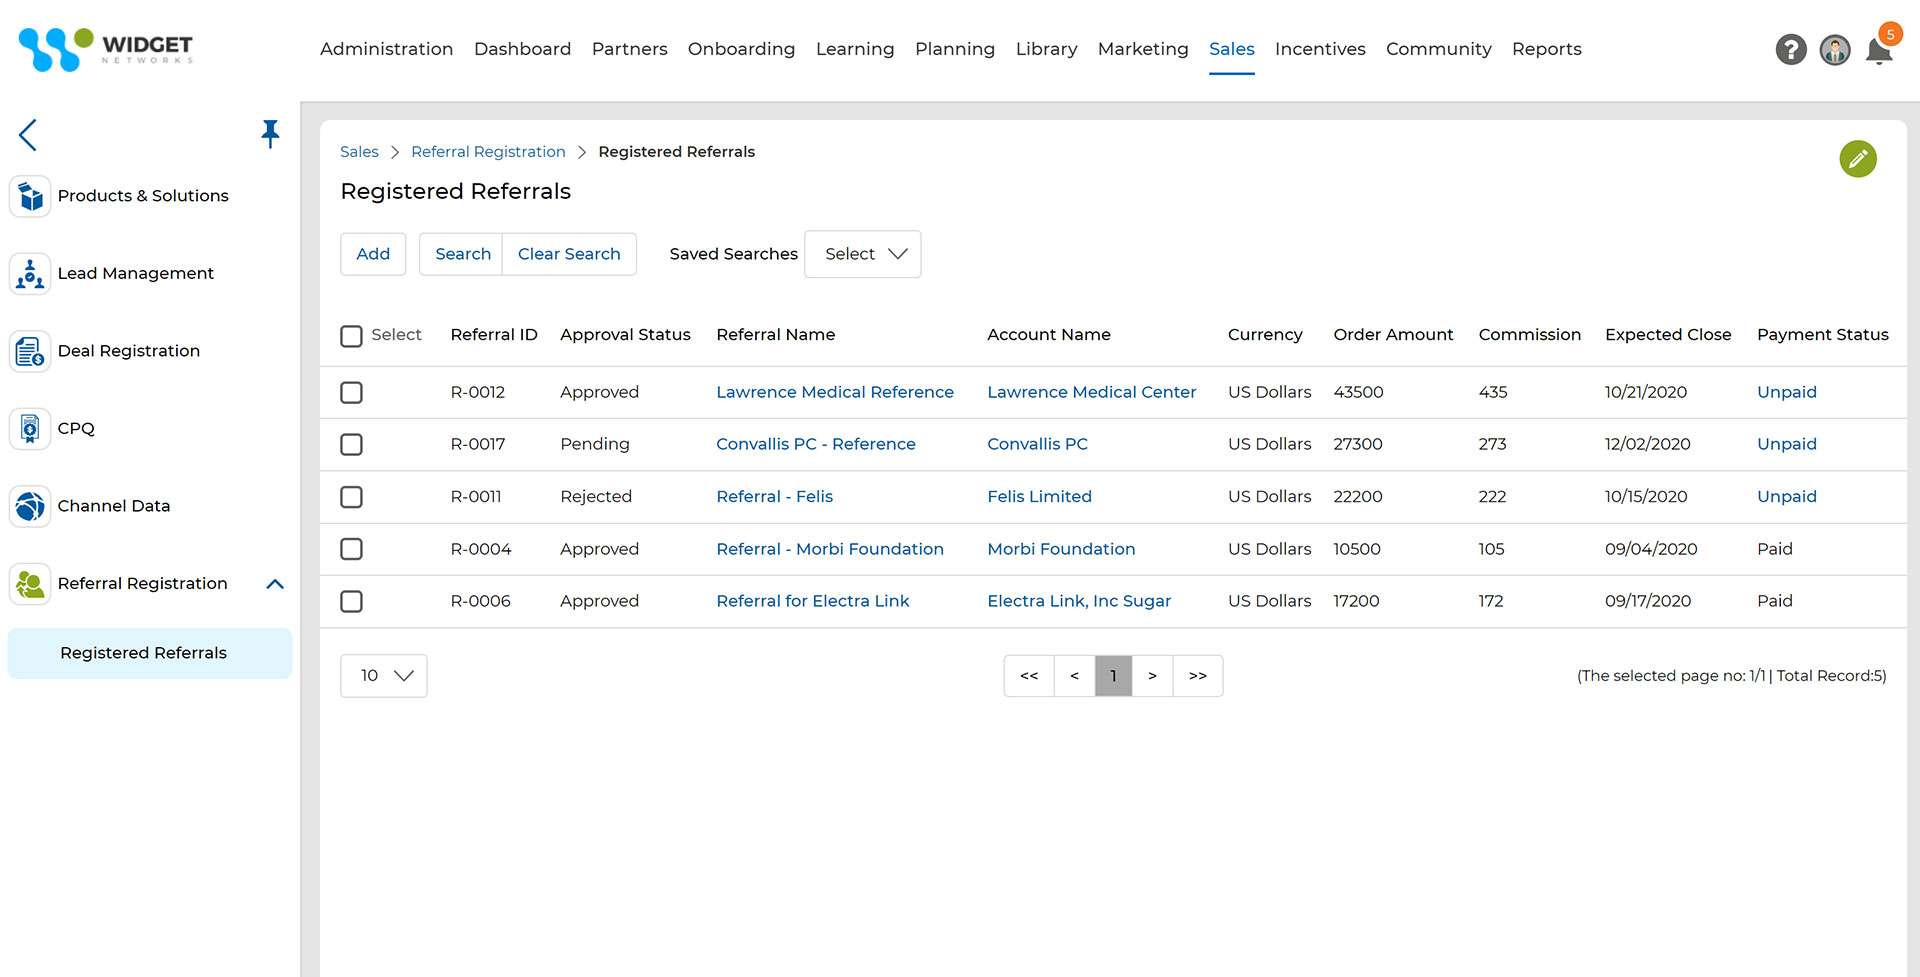The height and width of the screenshot is (977, 1920).
Task: Click the Clear Search button
Action: tap(569, 254)
